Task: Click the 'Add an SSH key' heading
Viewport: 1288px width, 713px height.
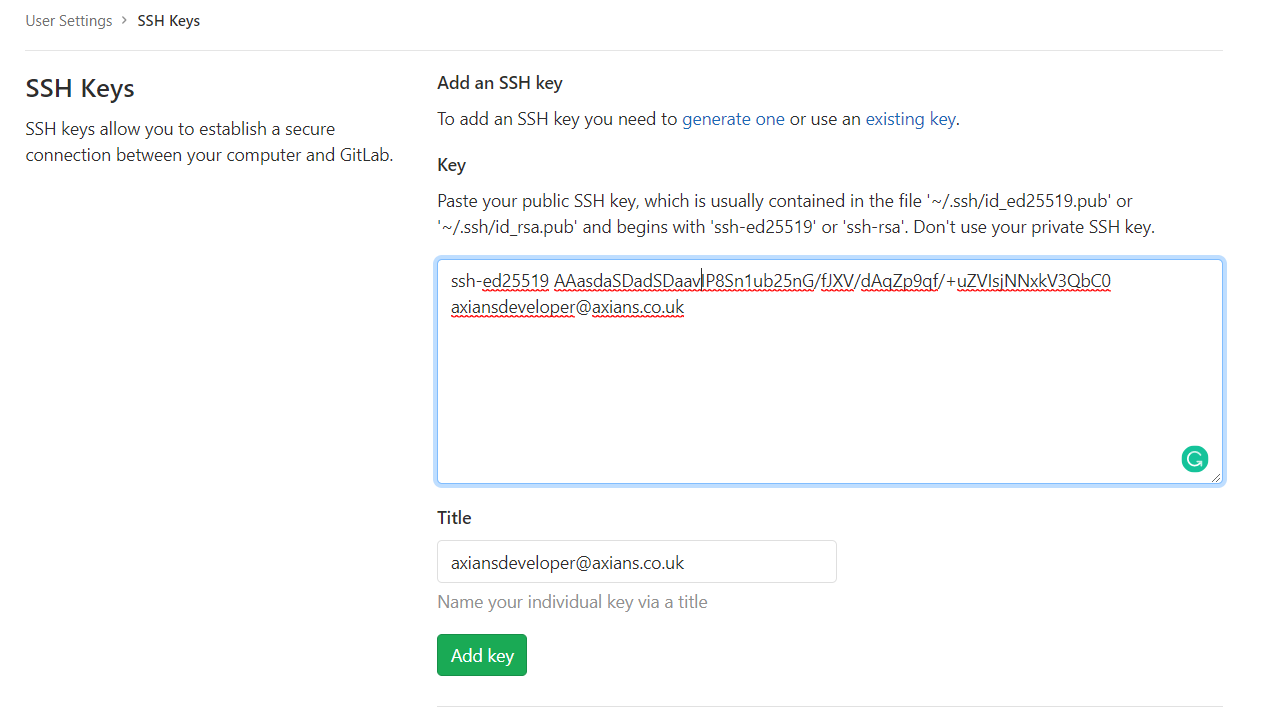Action: tap(500, 83)
